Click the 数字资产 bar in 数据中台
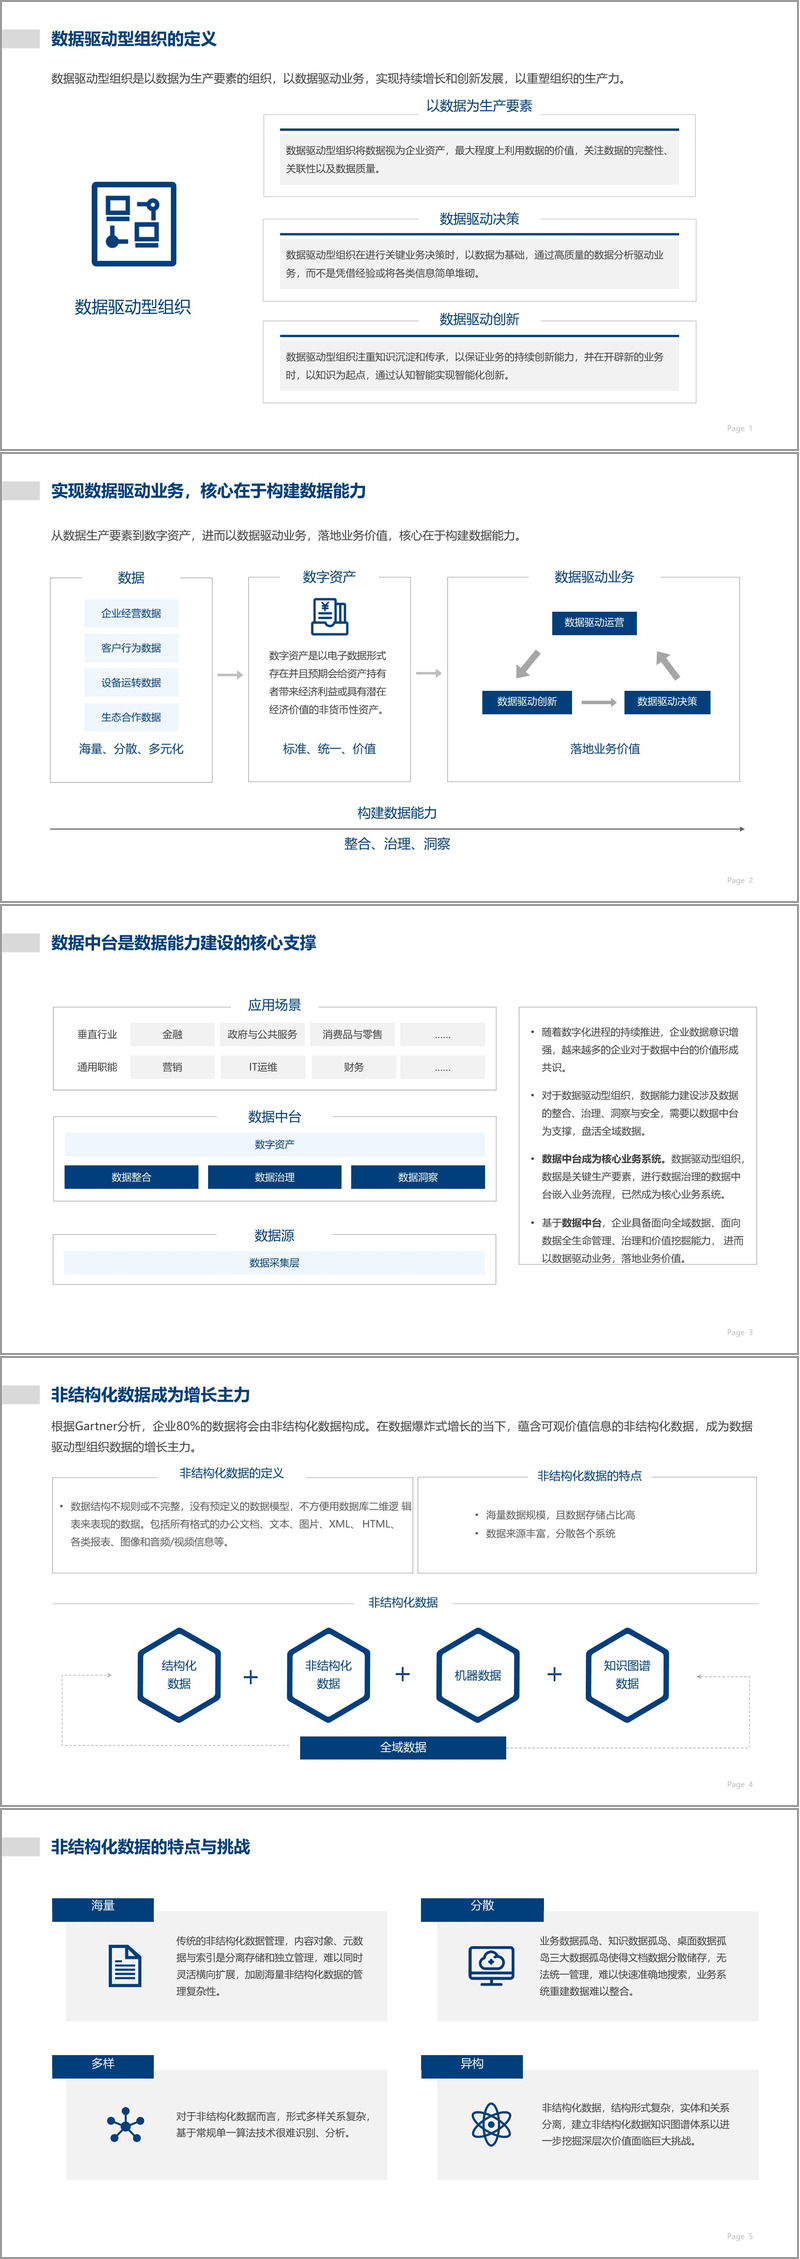The height and width of the screenshot is (2259, 800). tap(274, 1144)
